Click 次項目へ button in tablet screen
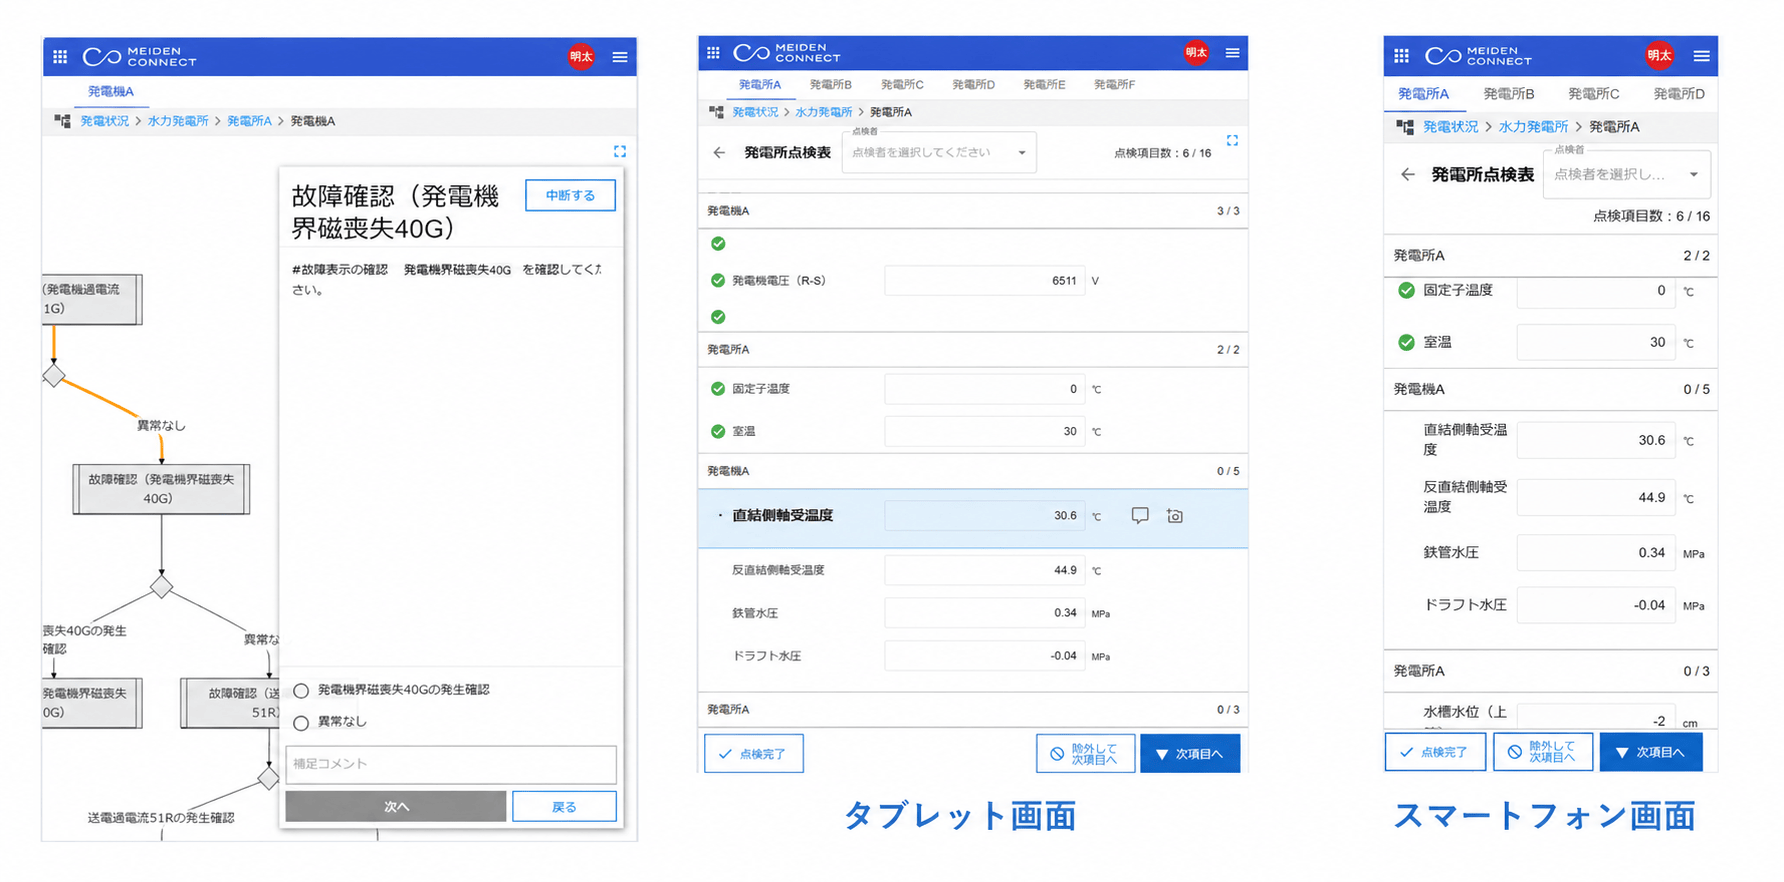The height and width of the screenshot is (882, 1784). point(1190,754)
